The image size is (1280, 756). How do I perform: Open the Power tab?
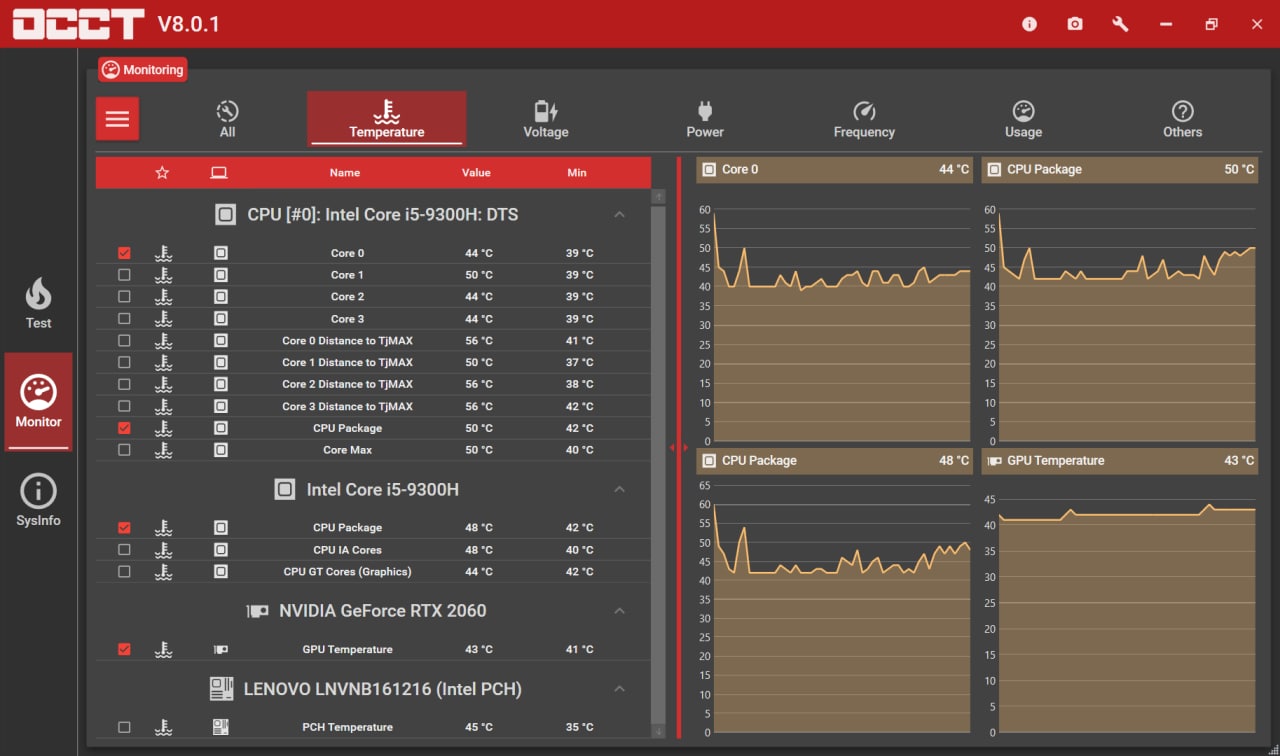pos(705,119)
